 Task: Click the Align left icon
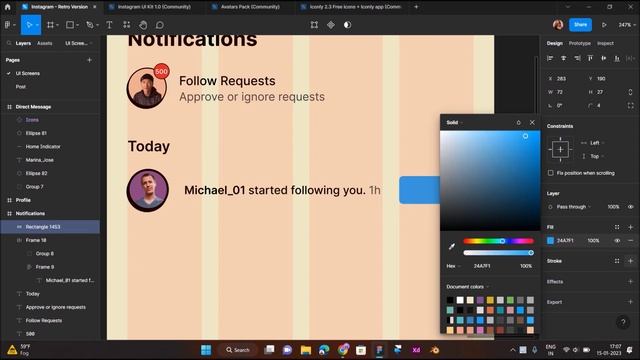tap(550, 58)
